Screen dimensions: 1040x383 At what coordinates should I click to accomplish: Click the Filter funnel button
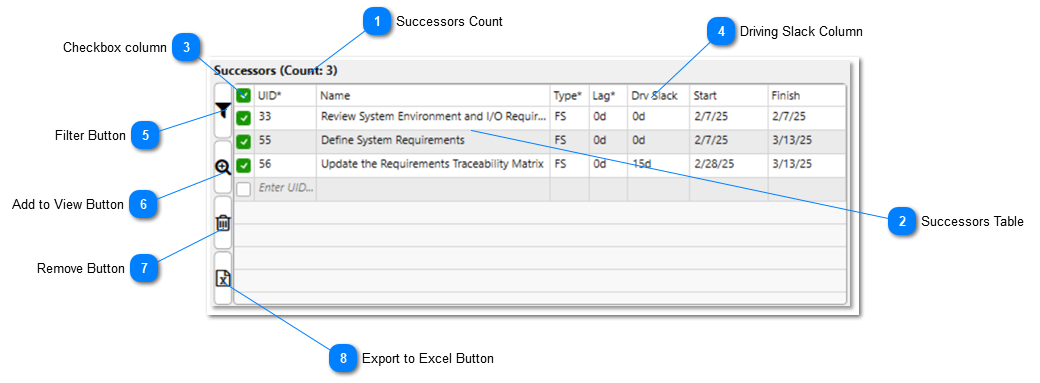pos(224,112)
